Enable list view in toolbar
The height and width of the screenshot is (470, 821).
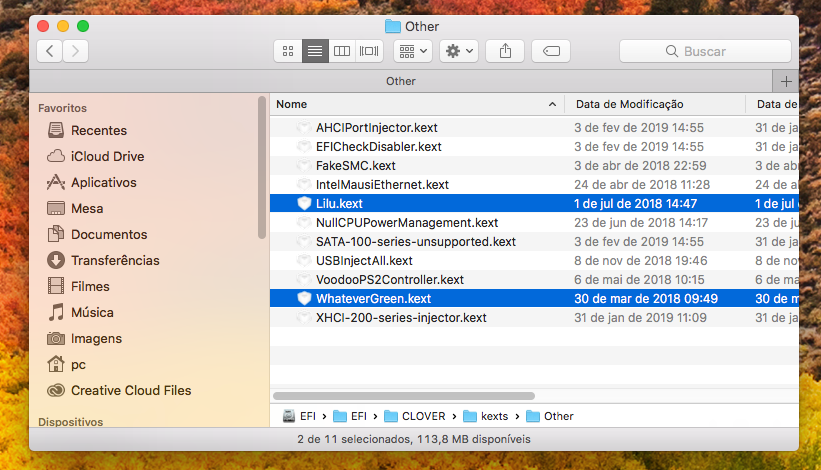click(x=316, y=51)
